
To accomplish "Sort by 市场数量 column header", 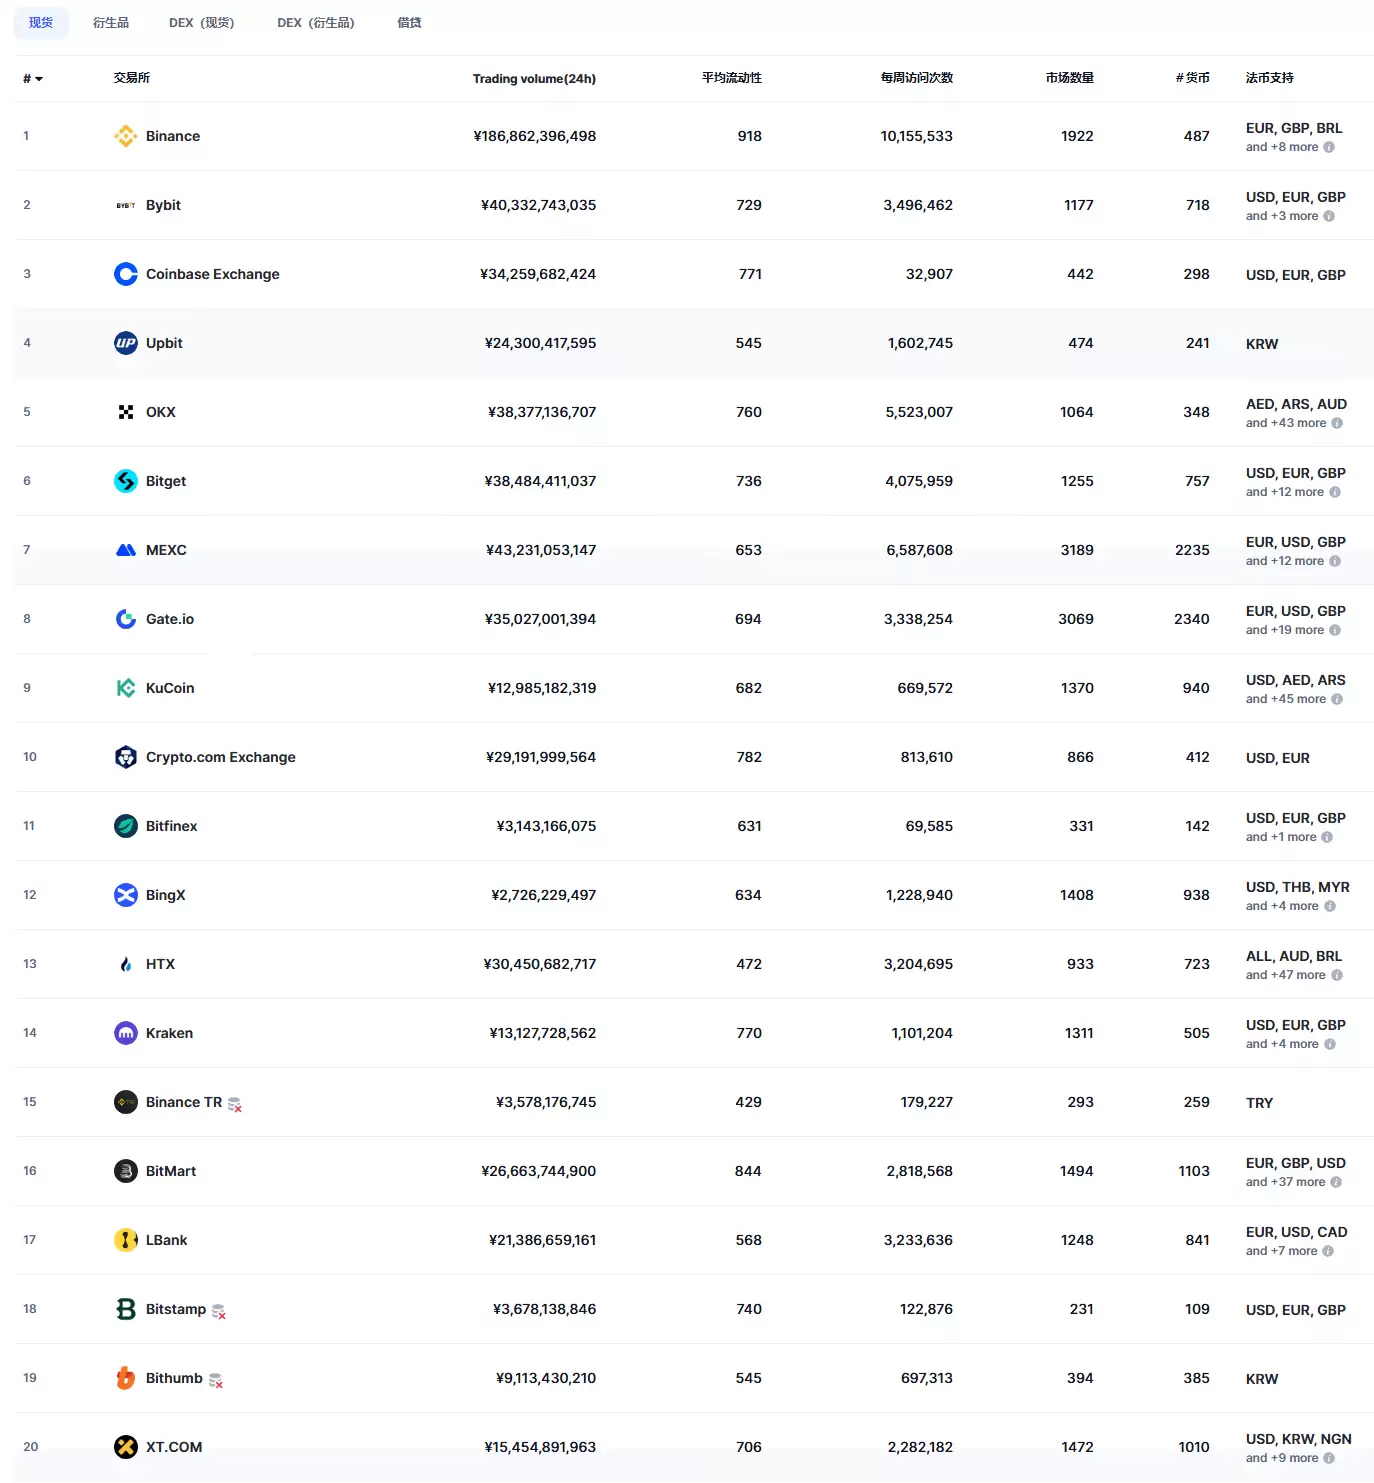I will click(x=1070, y=78).
